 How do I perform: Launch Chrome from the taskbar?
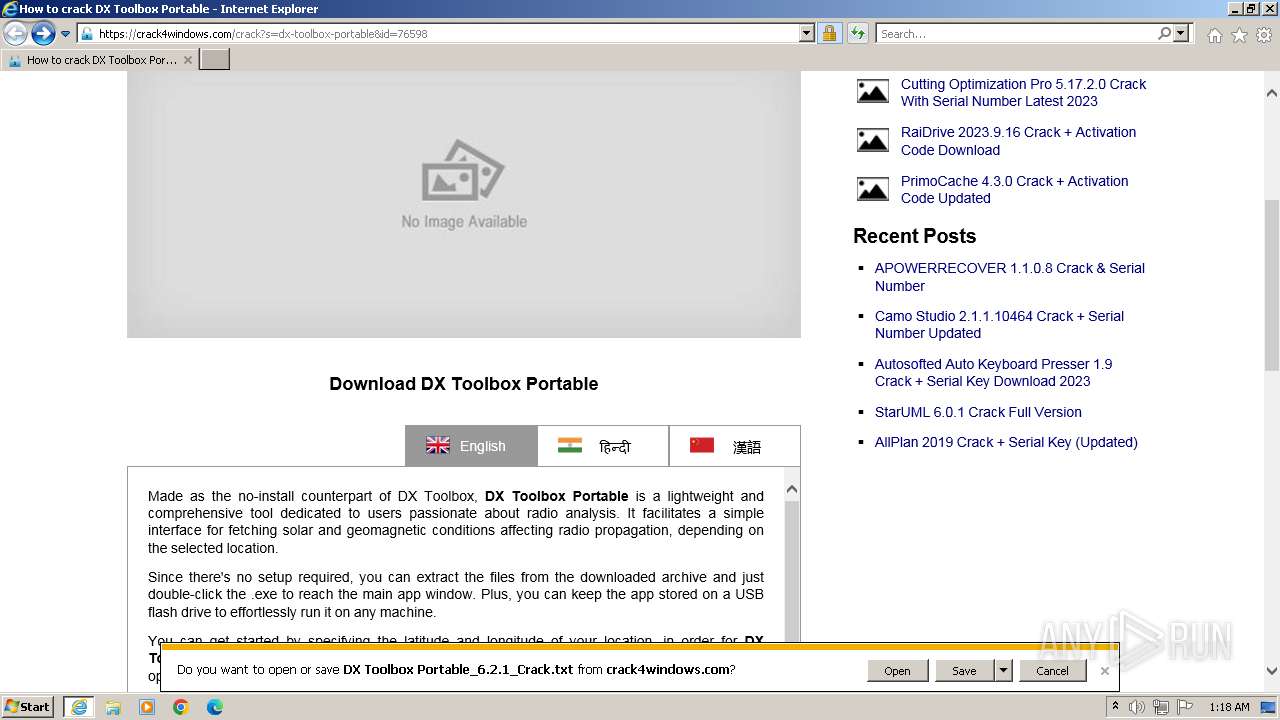(181, 707)
